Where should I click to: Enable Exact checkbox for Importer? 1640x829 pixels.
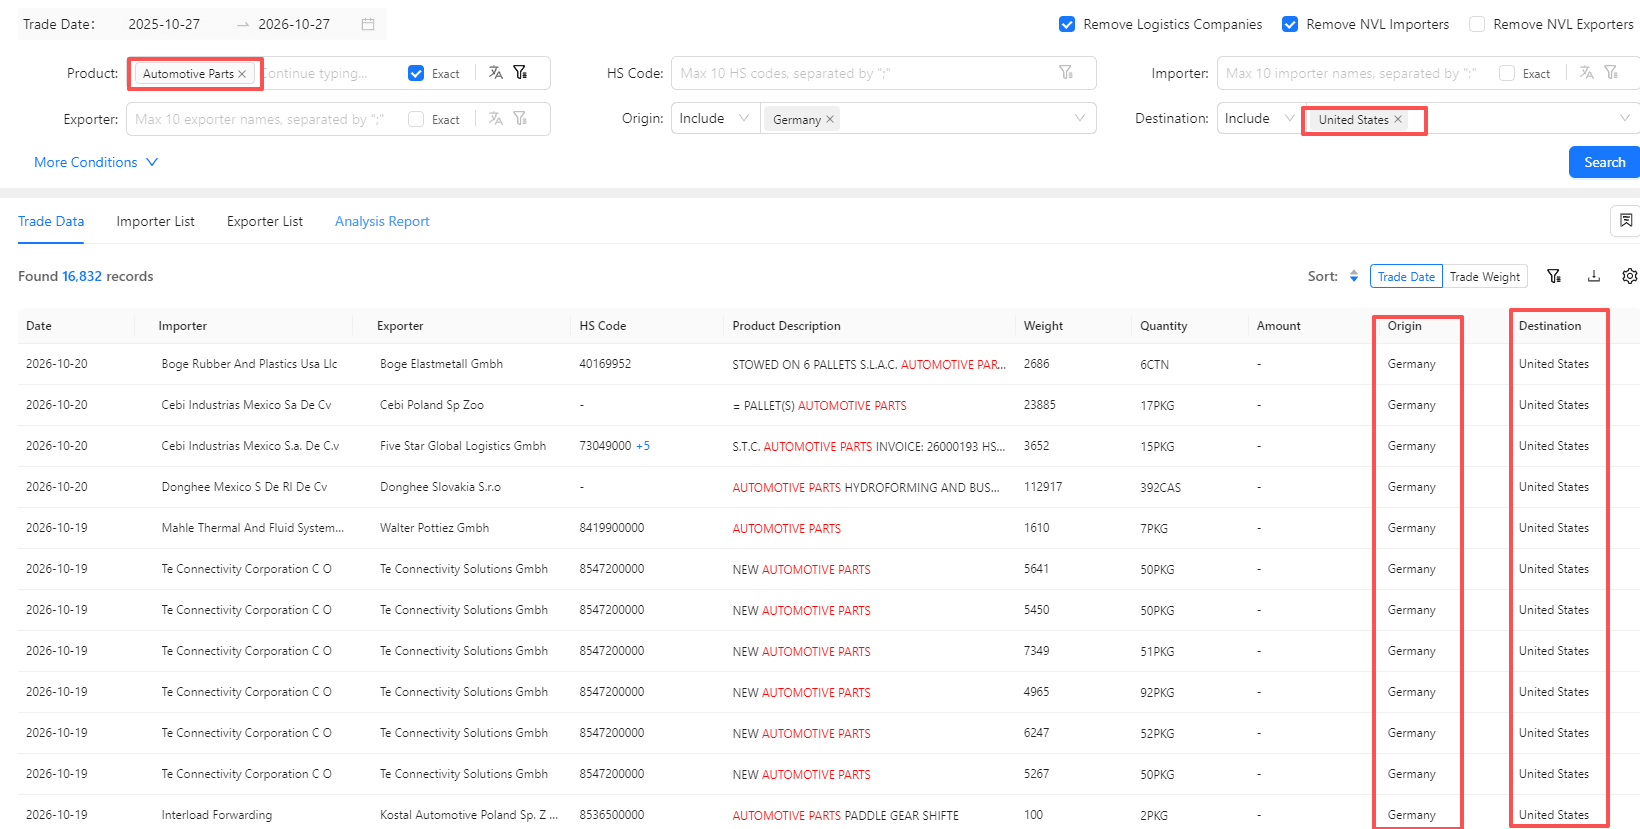pyautogui.click(x=1507, y=73)
